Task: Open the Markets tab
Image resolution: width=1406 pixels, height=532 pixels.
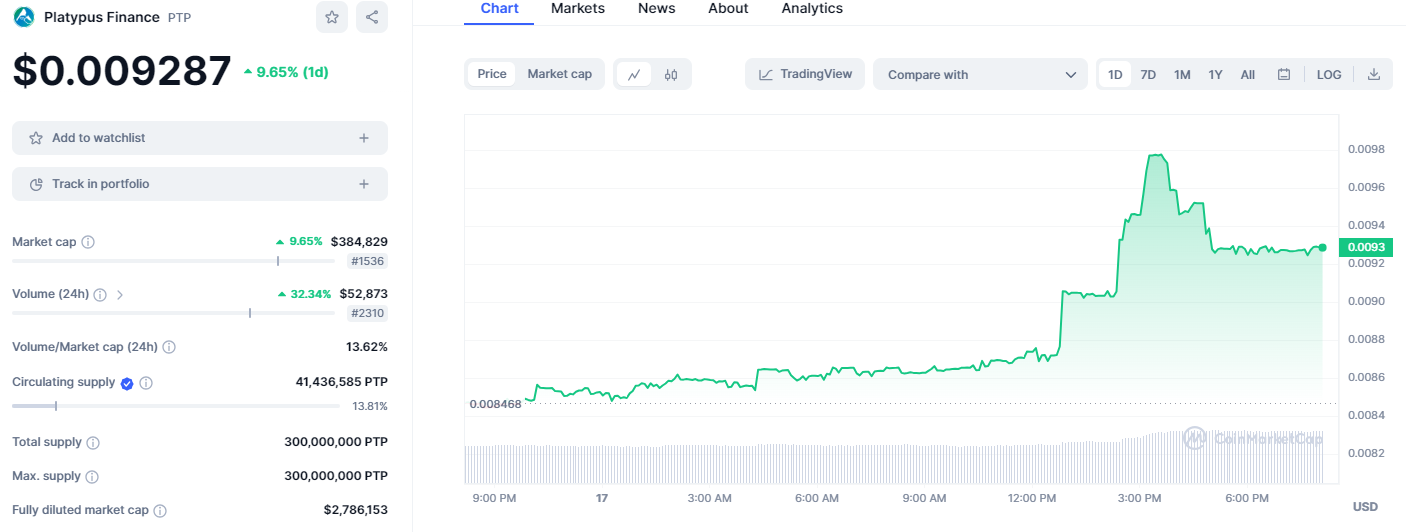Action: click(578, 9)
